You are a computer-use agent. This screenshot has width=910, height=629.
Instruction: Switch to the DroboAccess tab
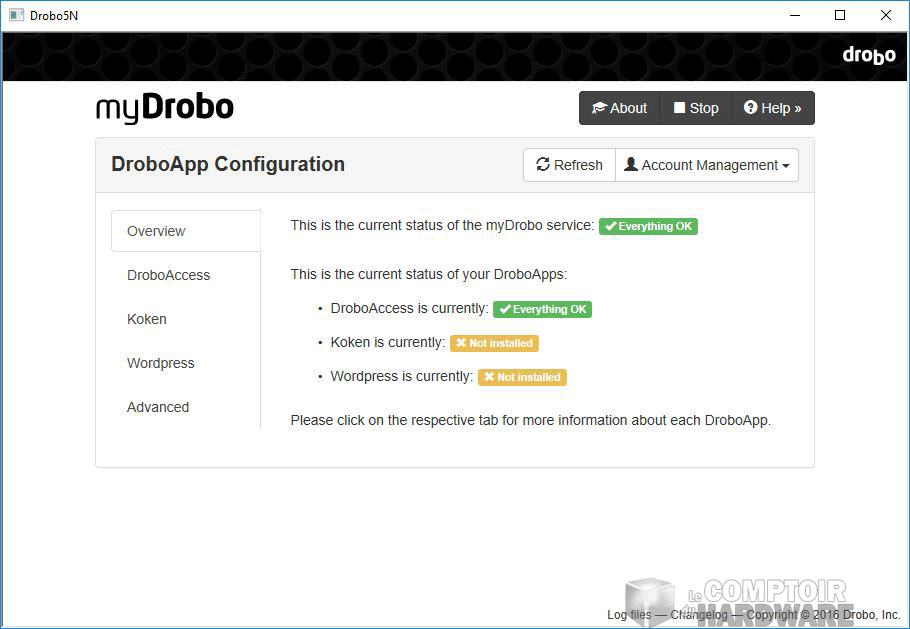(168, 275)
